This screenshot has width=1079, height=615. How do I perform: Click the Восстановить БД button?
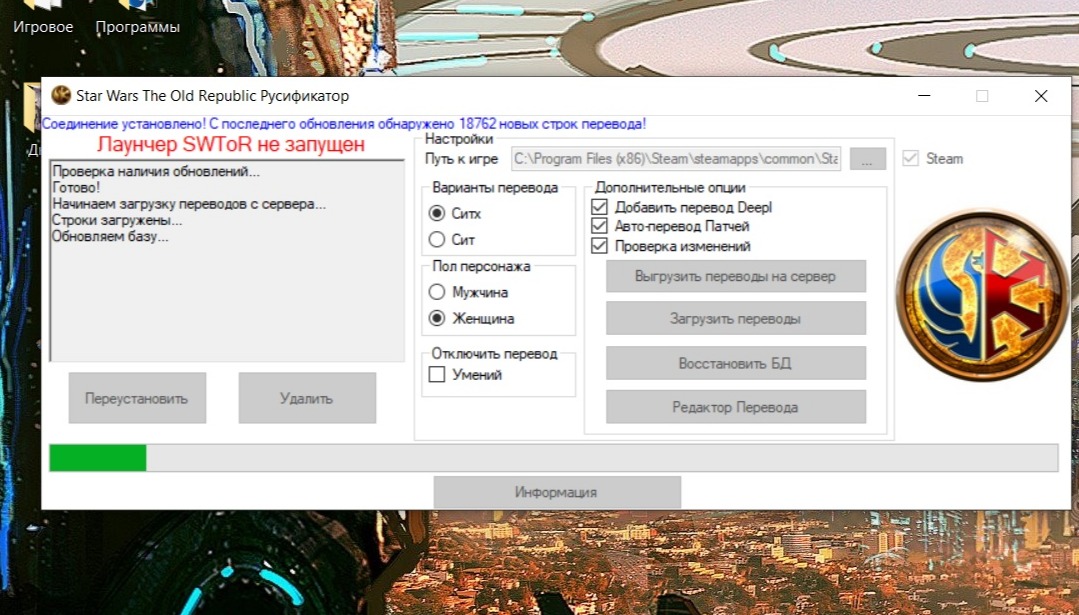[736, 363]
